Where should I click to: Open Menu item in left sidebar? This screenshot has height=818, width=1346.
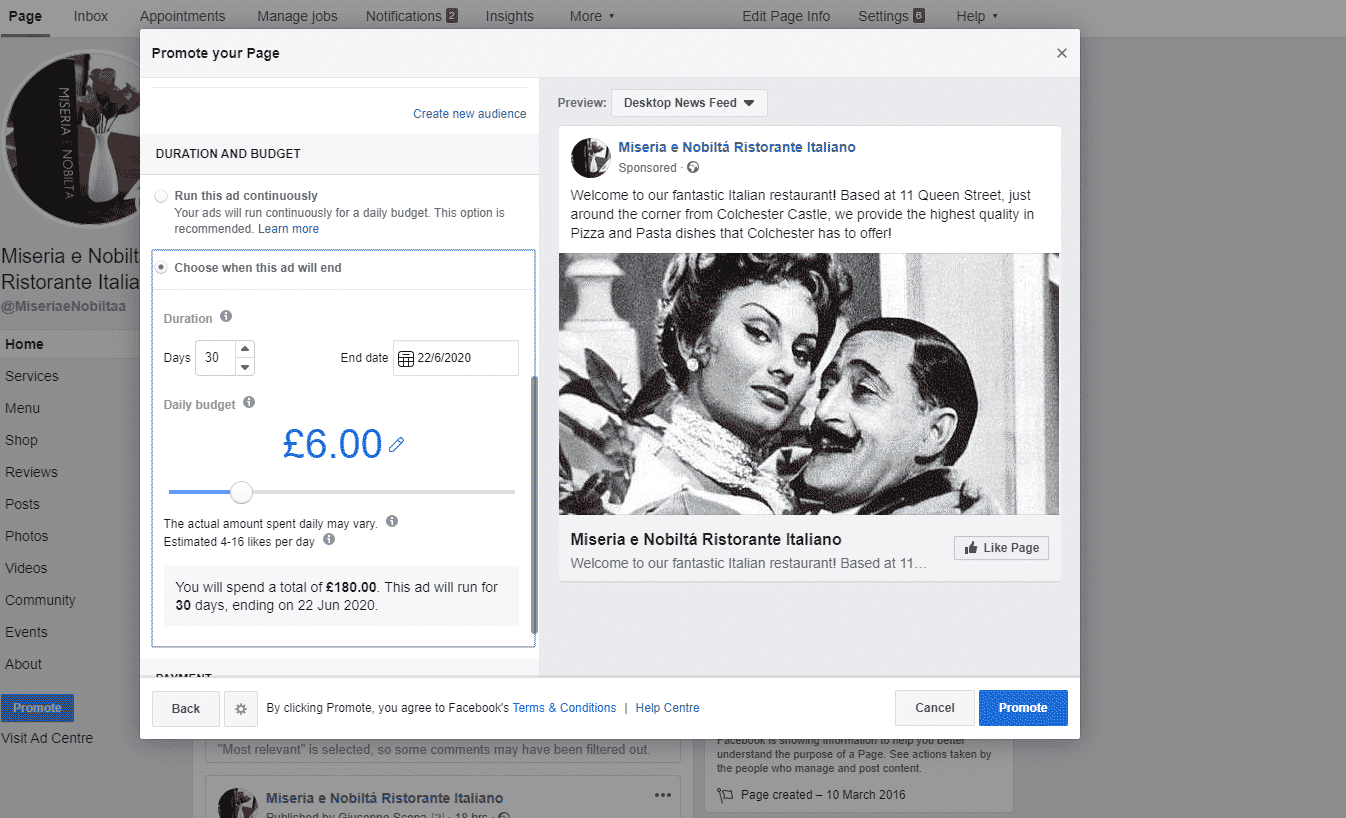coord(23,408)
